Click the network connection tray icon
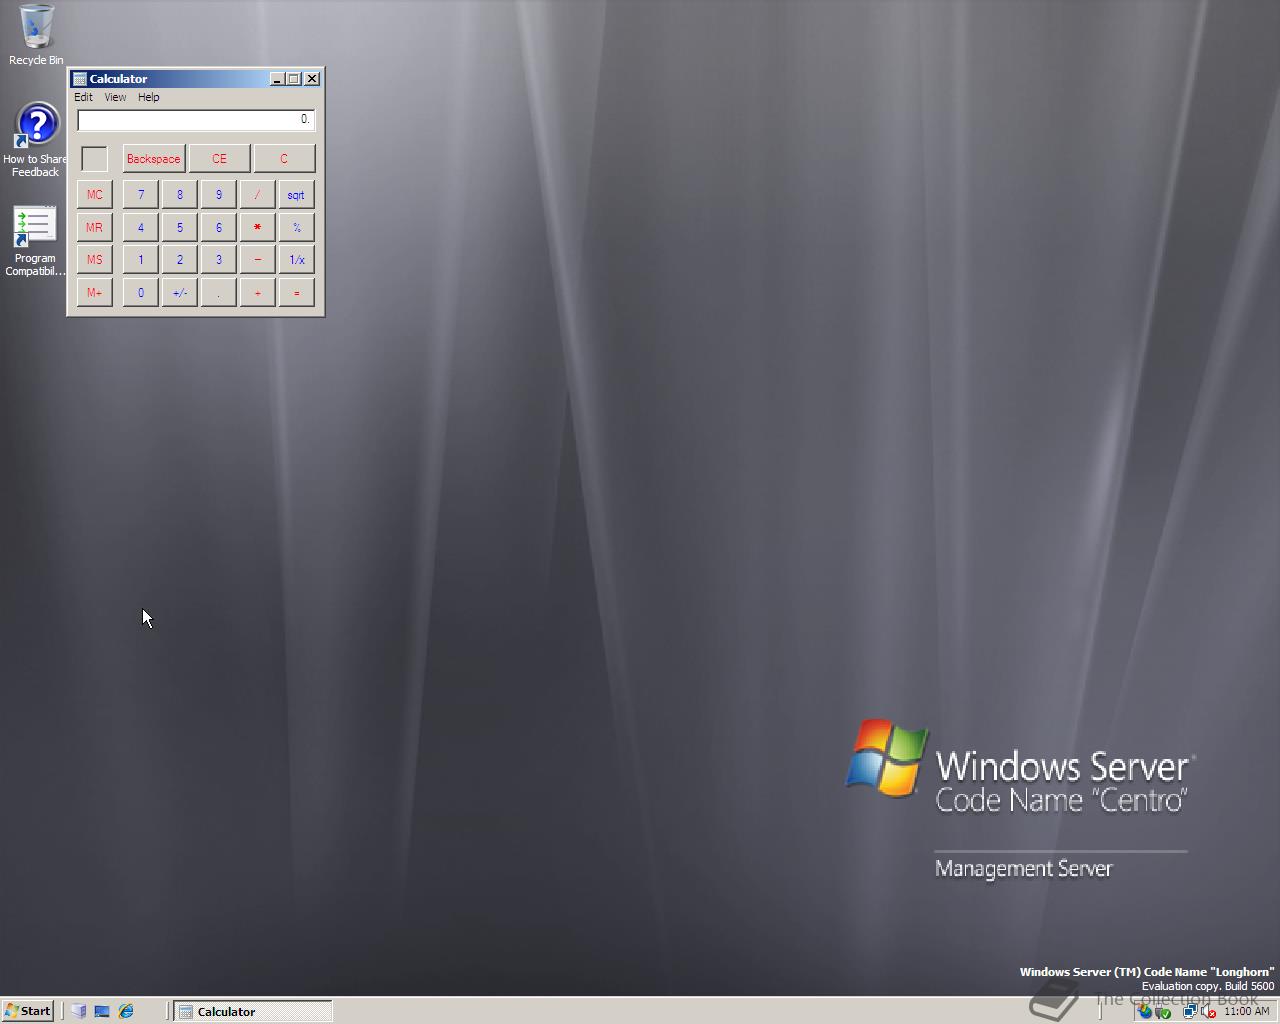Image resolution: width=1280 pixels, height=1024 pixels. coord(1190,1012)
